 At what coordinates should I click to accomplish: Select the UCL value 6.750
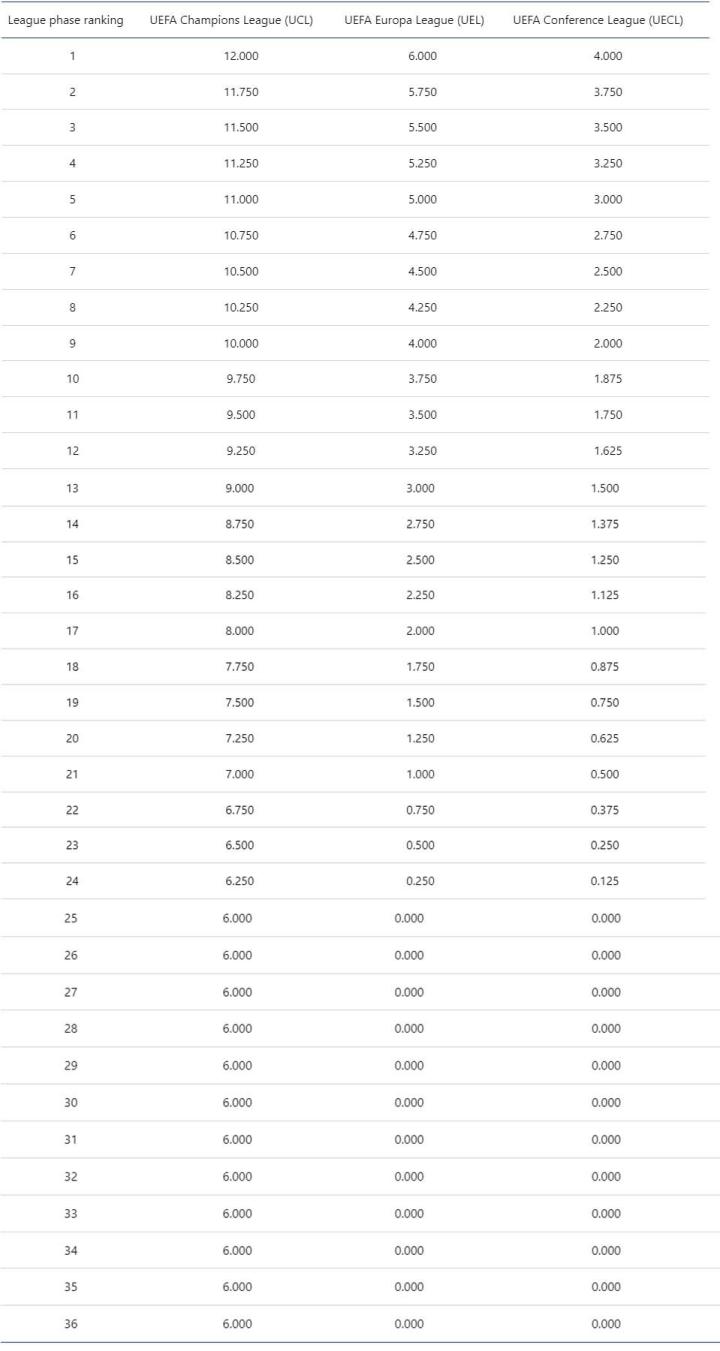[x=240, y=810]
